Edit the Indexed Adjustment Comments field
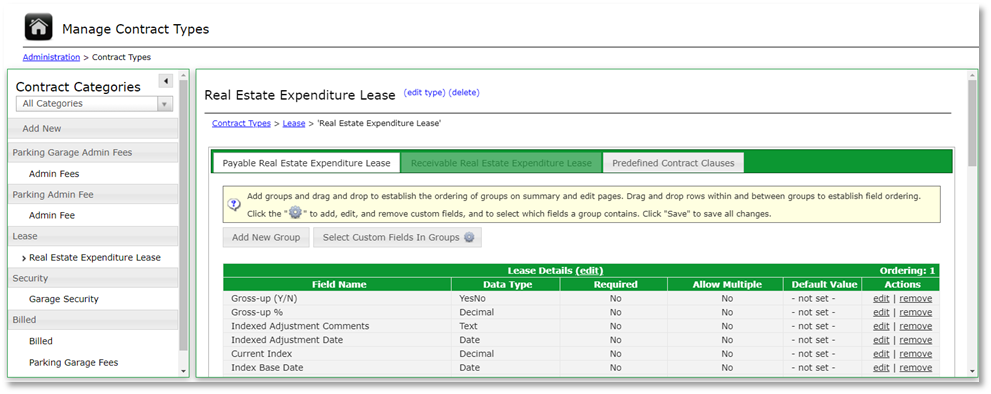The image size is (991, 394). pos(881,326)
